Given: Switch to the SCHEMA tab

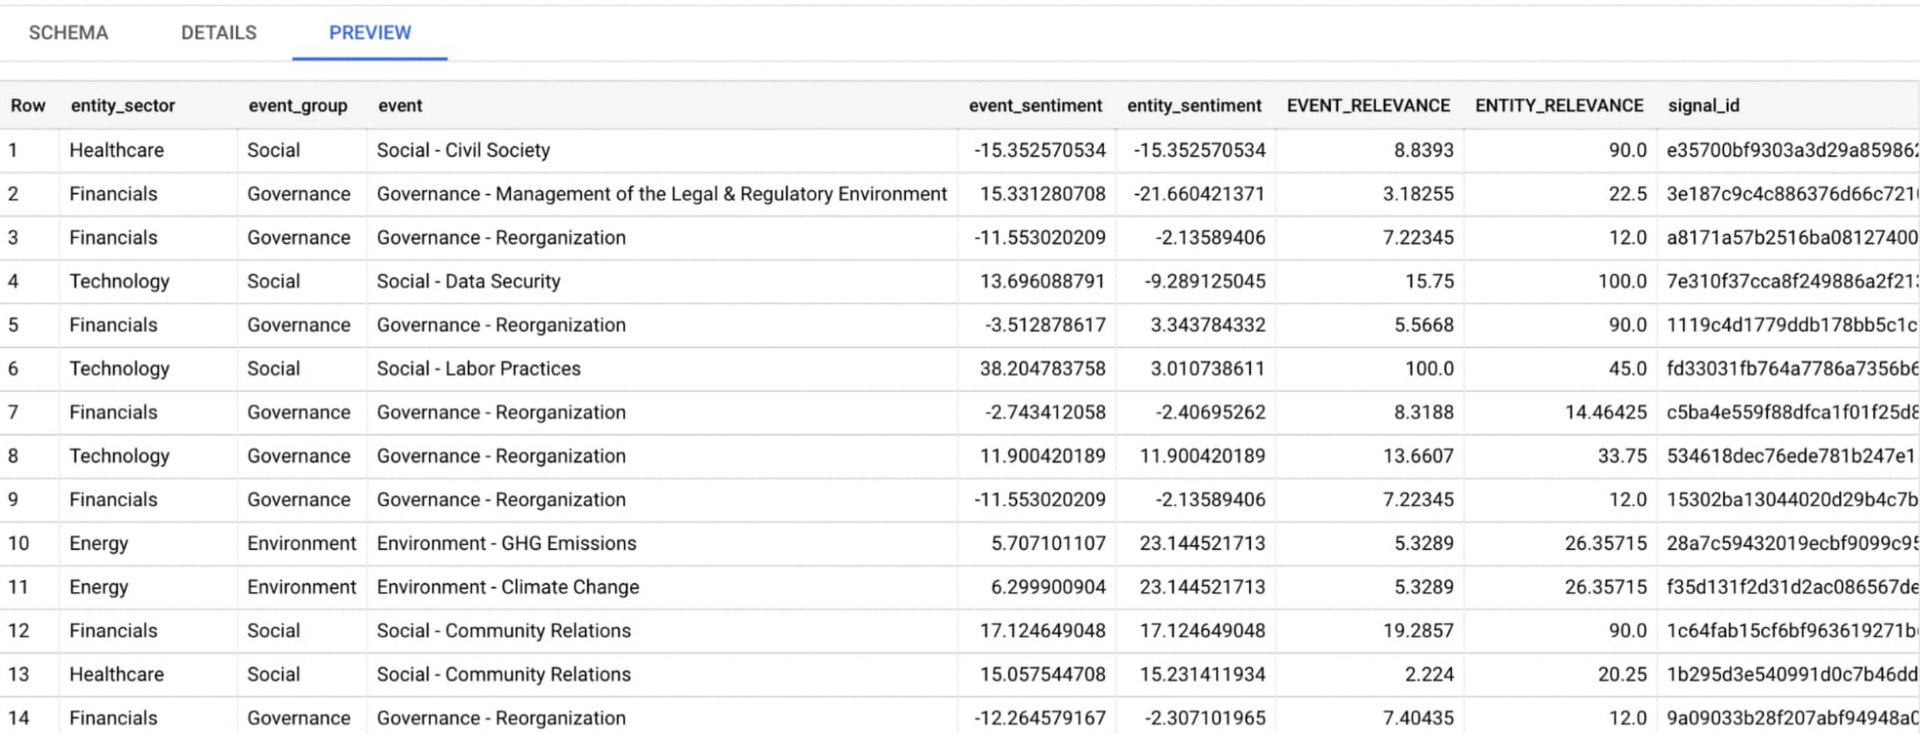Looking at the screenshot, I should pos(68,33).
